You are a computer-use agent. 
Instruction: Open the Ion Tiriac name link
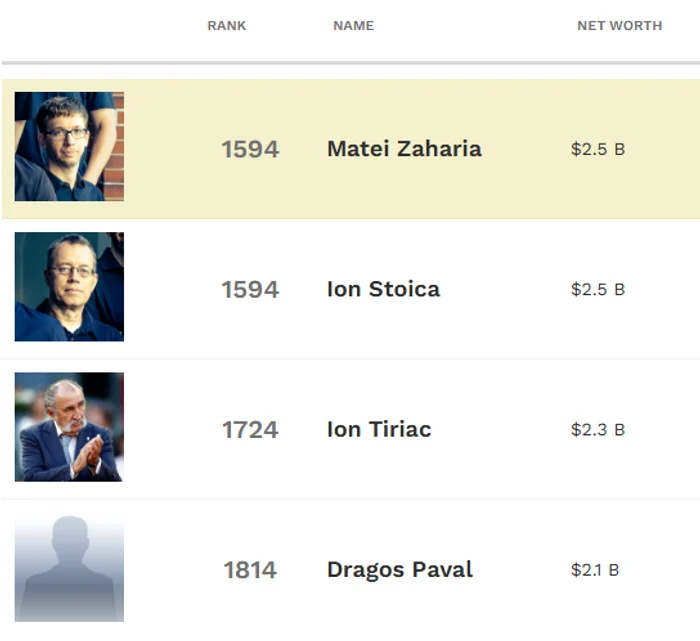379,429
